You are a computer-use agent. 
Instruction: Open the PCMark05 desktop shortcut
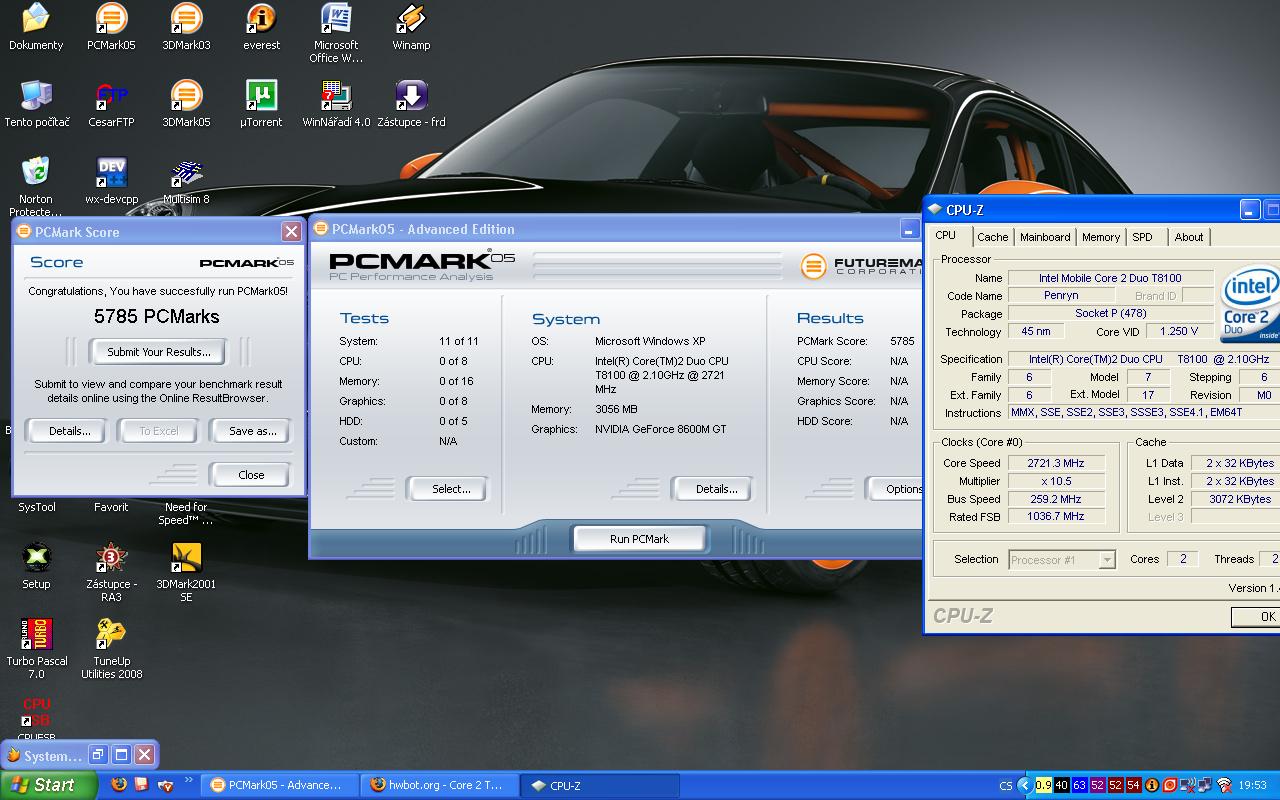pyautogui.click(x=111, y=27)
